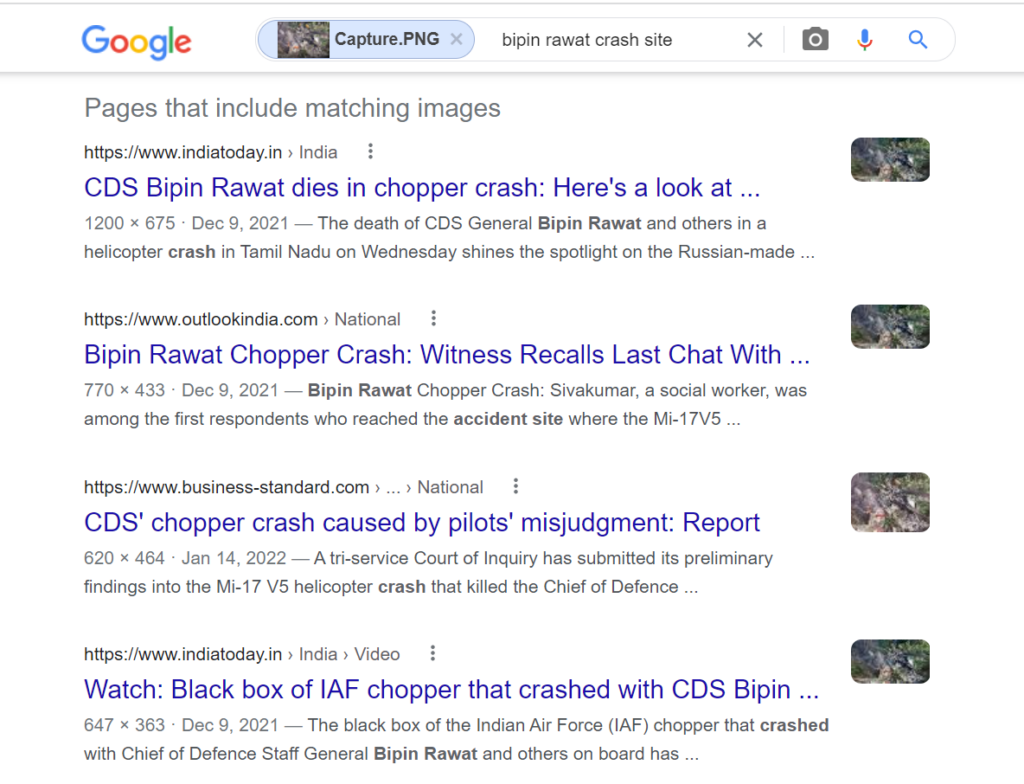1024x784 pixels.
Task: Open 'Watch: Black box of IAF chopper' link
Action: 451,690
